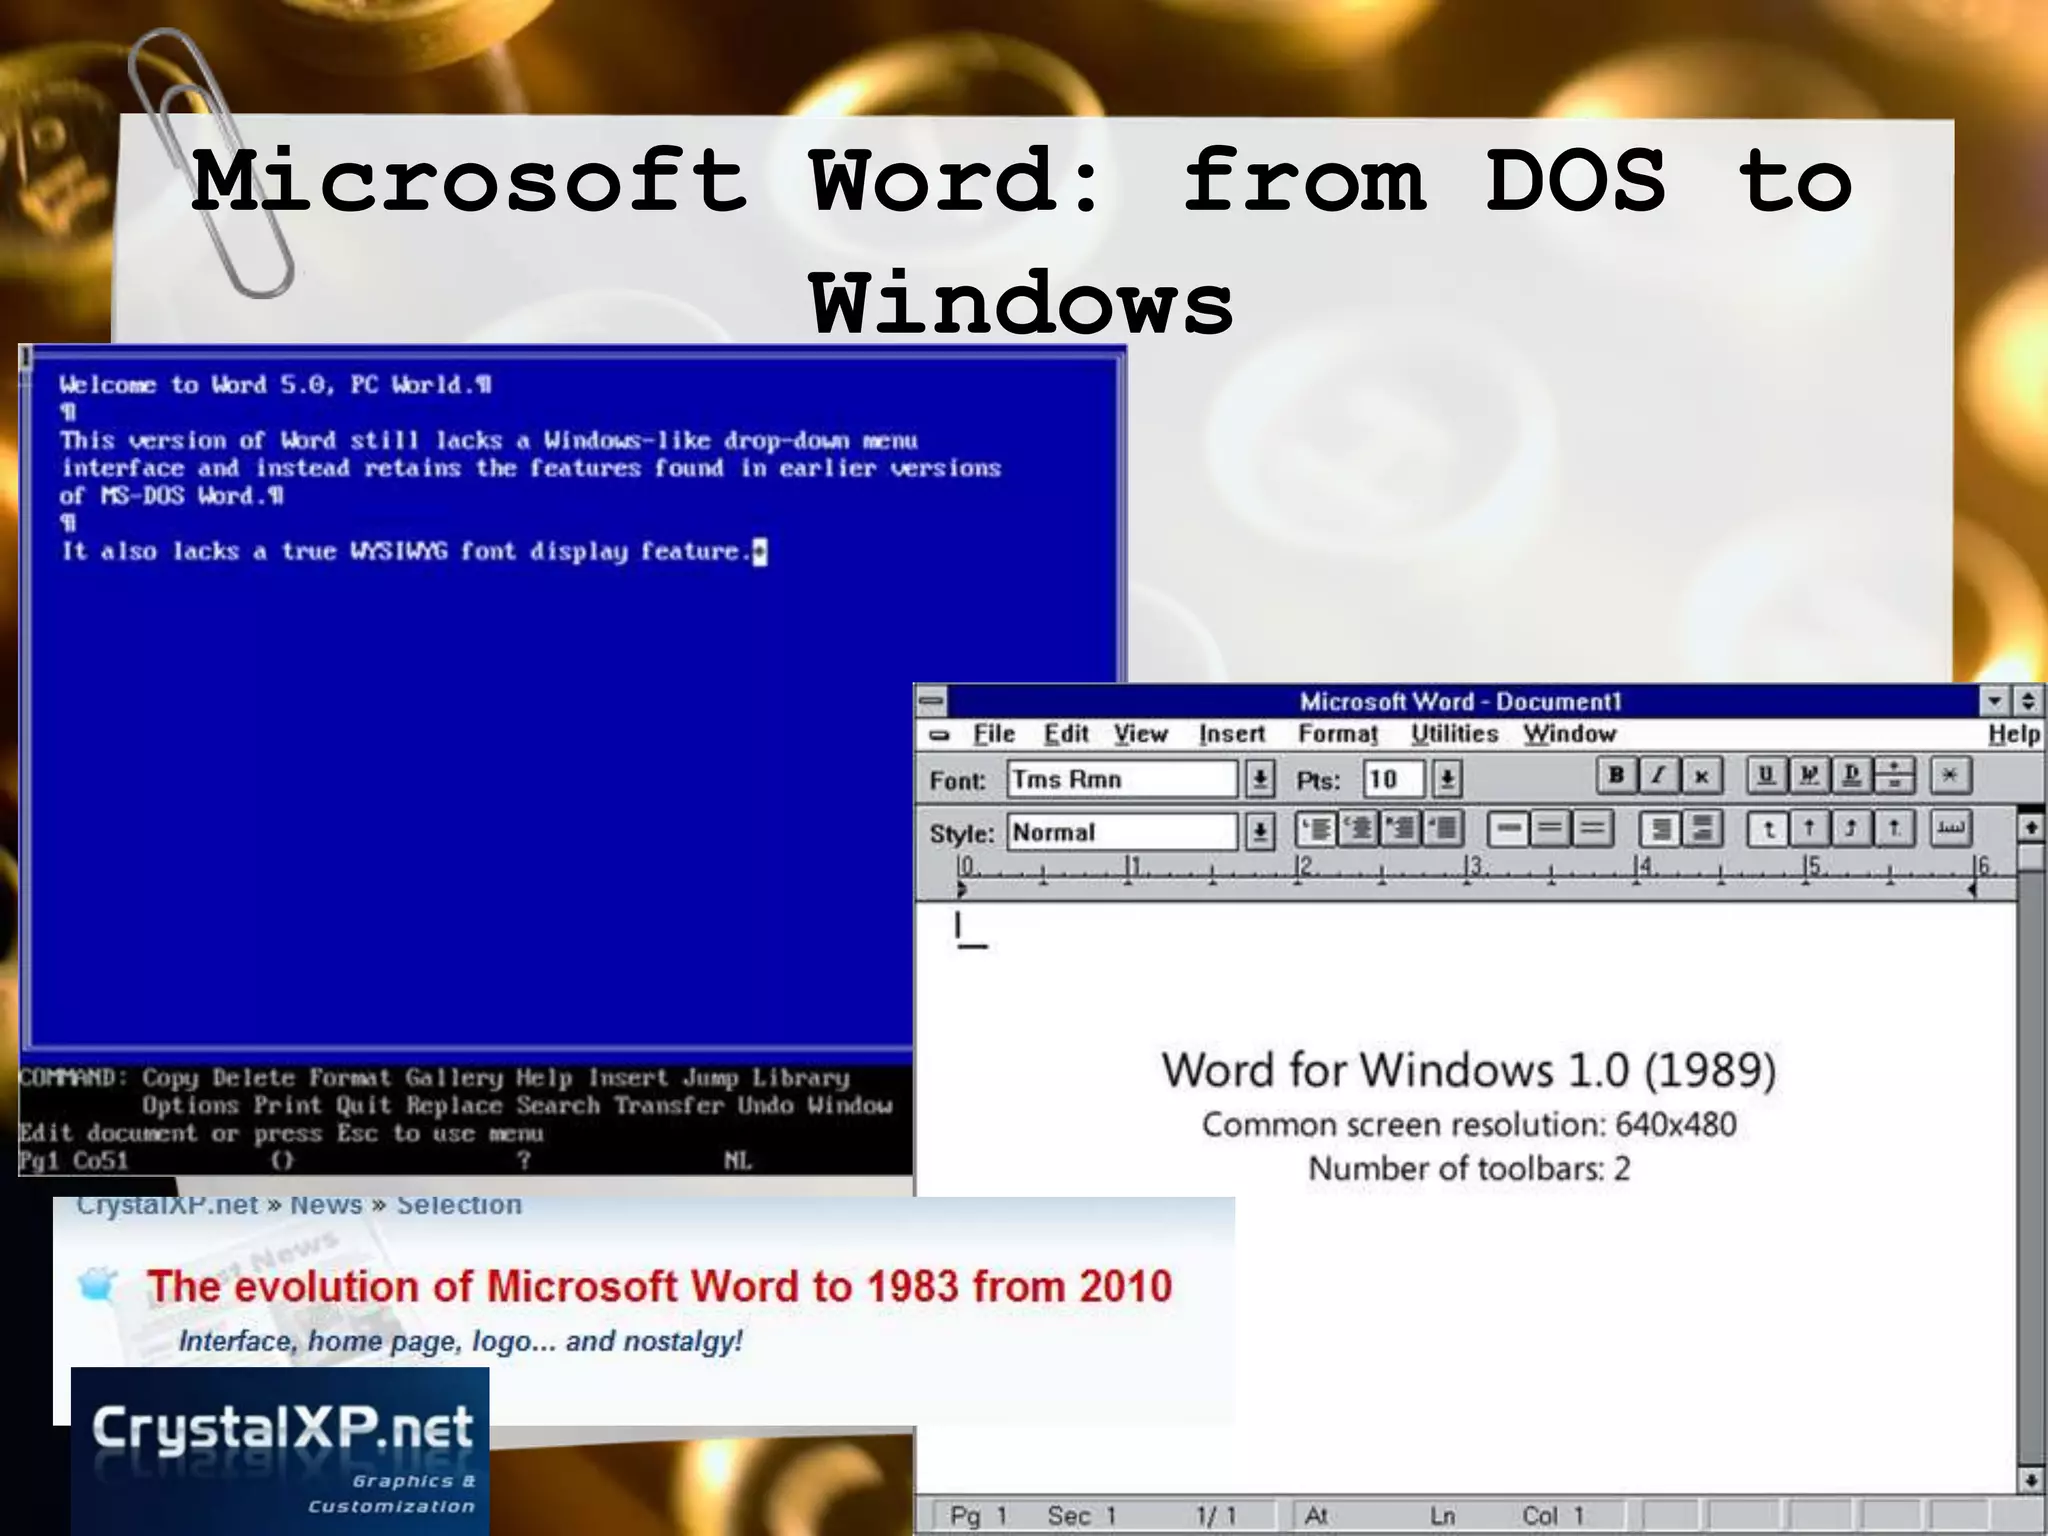
Task: Toggle Bold in the Word ribbon
Action: click(1616, 776)
